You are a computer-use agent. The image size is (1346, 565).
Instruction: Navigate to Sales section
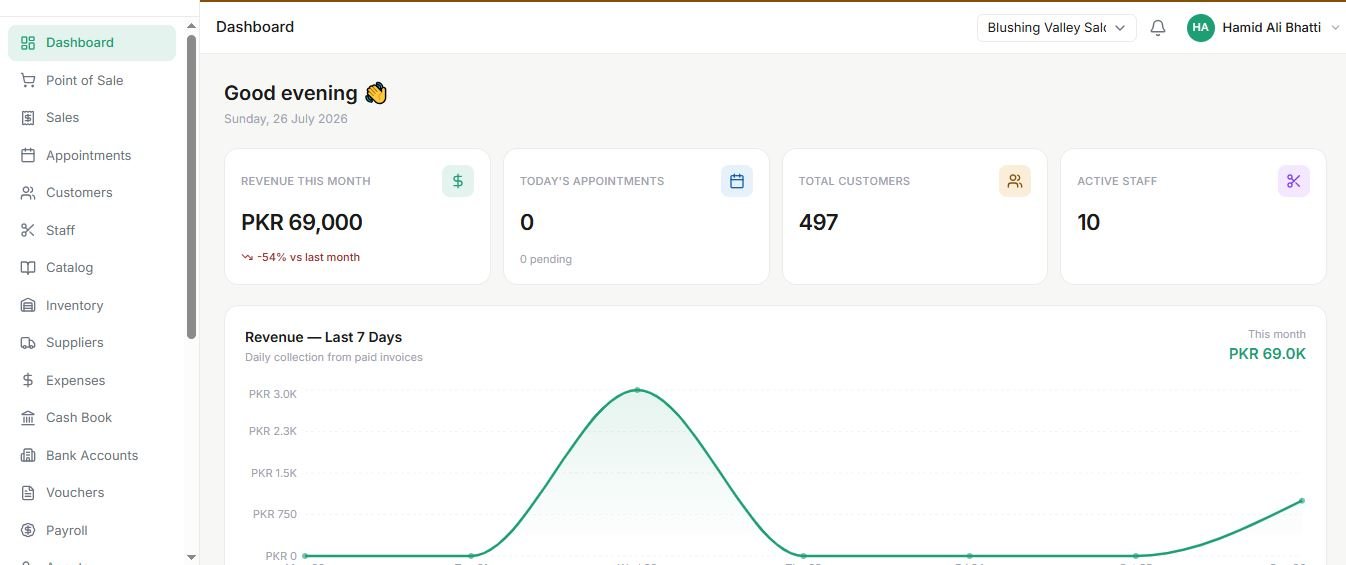92,118
